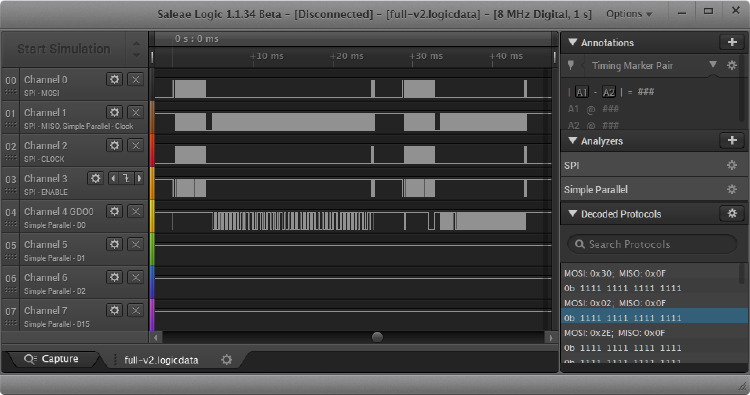Open Channel 1 settings gear
The width and height of the screenshot is (750, 395).
click(114, 112)
